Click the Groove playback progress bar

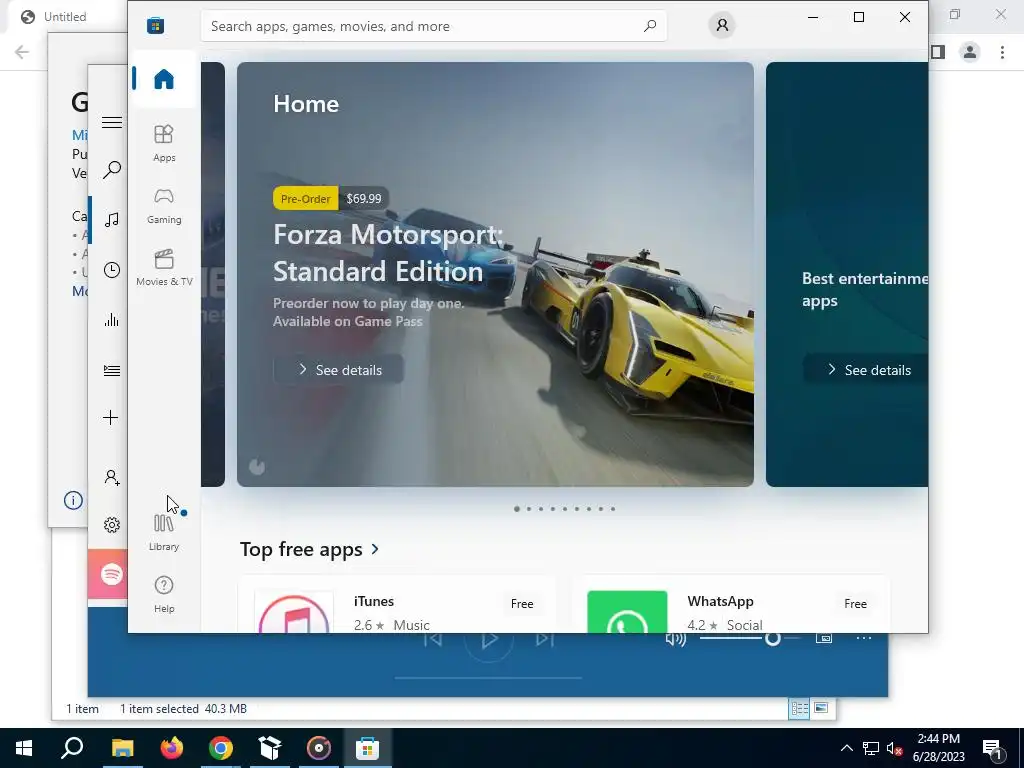[488, 678]
